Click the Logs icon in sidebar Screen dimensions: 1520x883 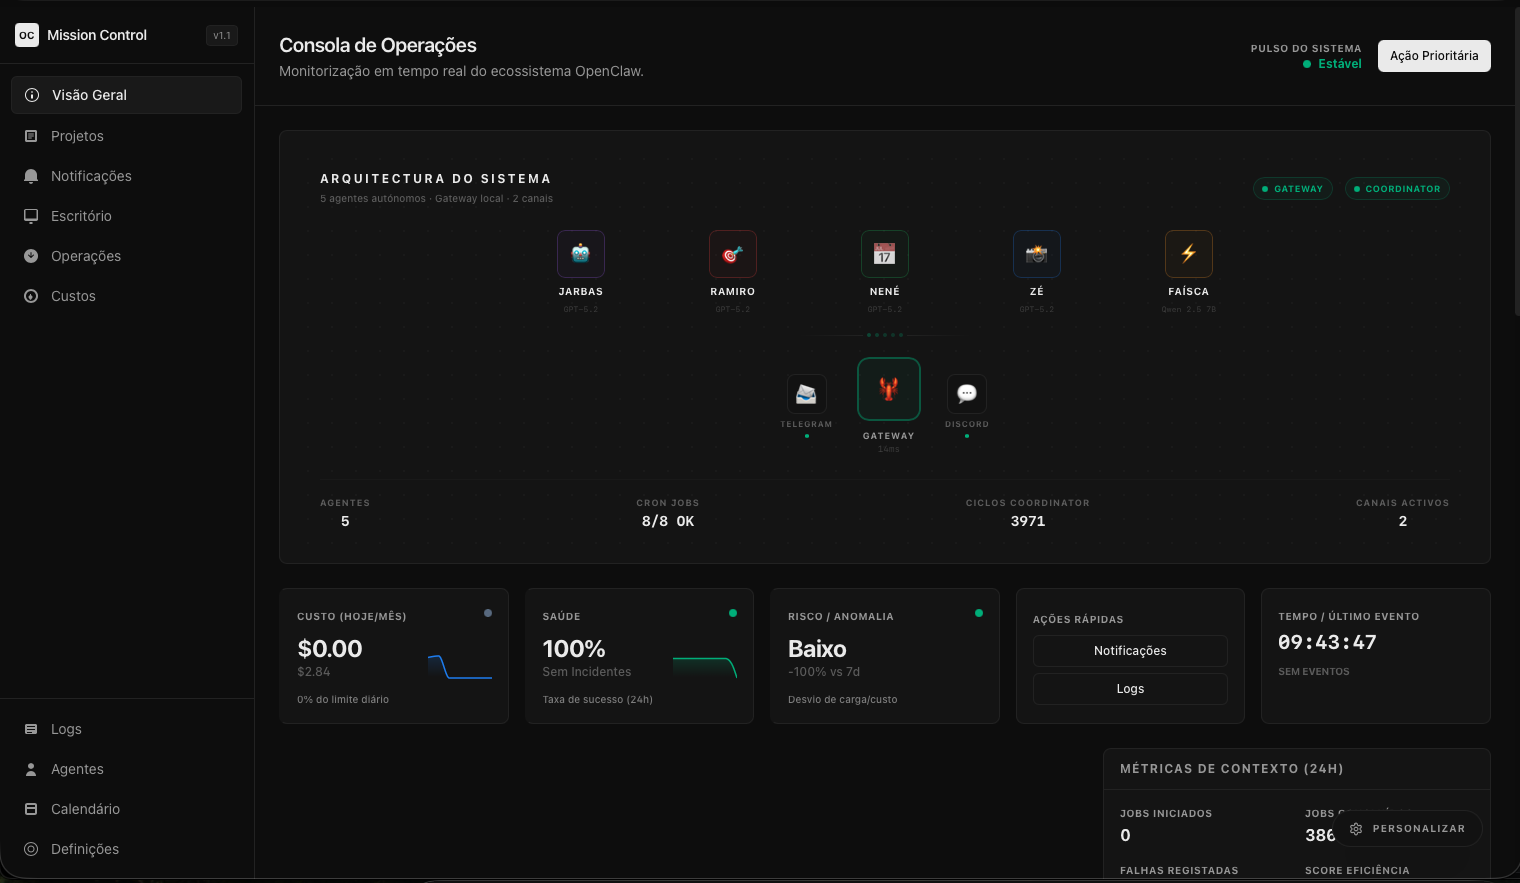31,729
